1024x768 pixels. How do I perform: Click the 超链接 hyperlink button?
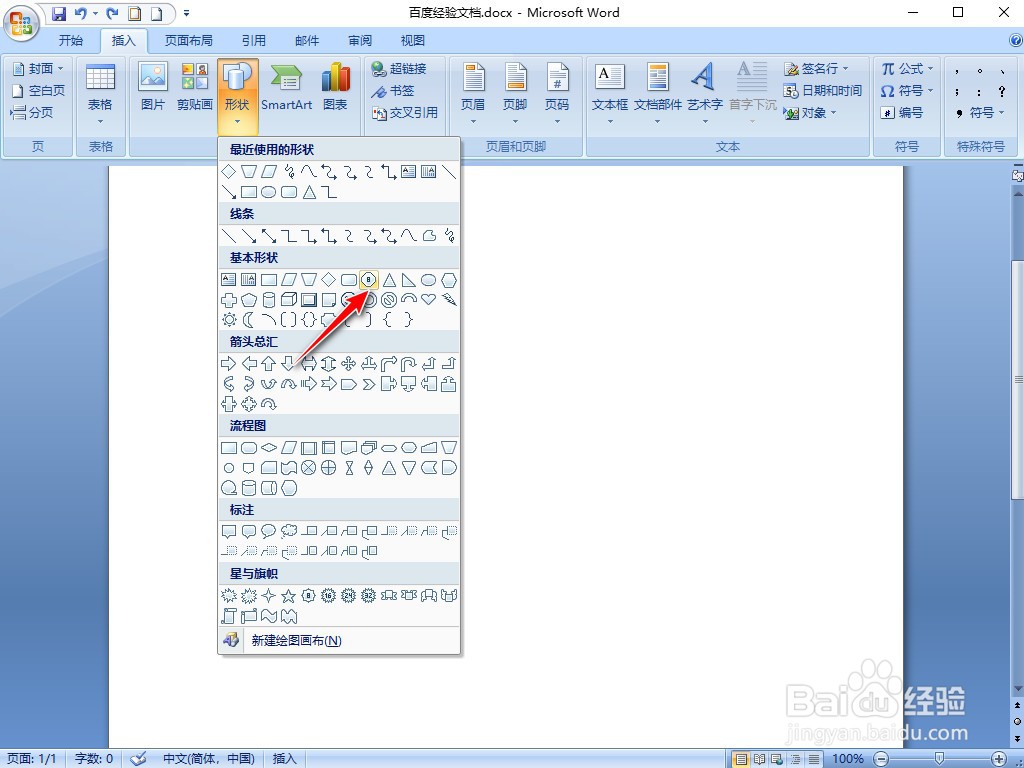point(399,69)
